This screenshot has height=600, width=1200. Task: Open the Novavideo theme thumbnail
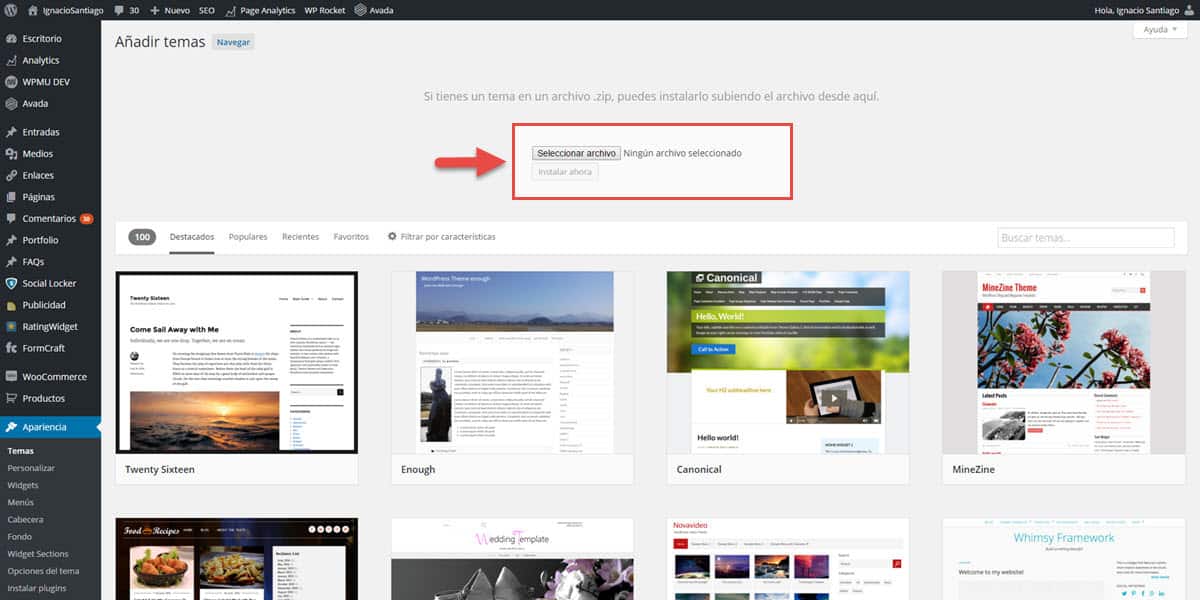[788, 559]
